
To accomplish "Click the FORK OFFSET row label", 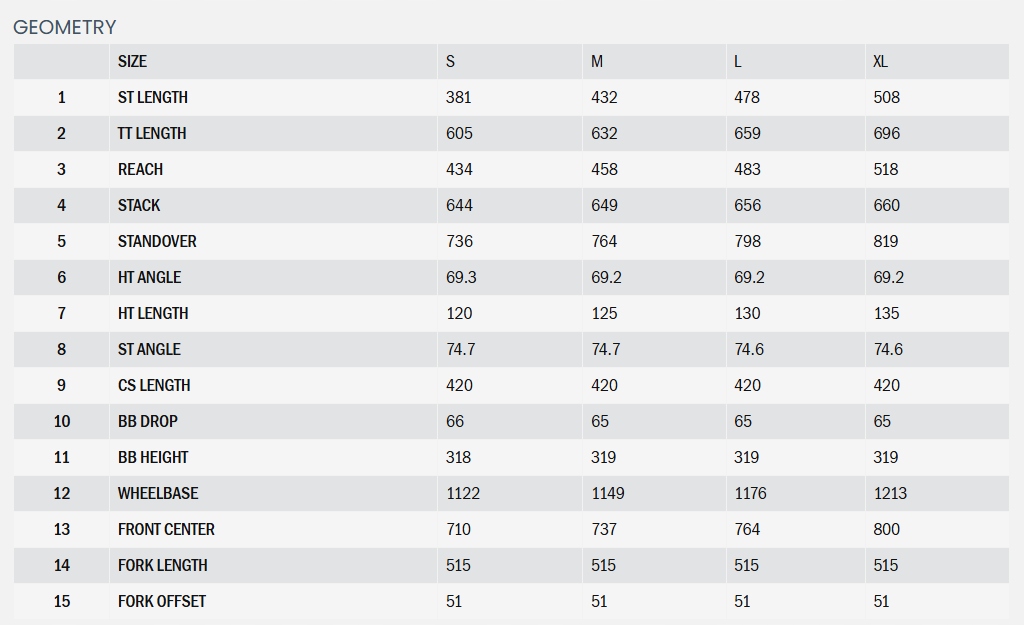I will (x=162, y=601).
